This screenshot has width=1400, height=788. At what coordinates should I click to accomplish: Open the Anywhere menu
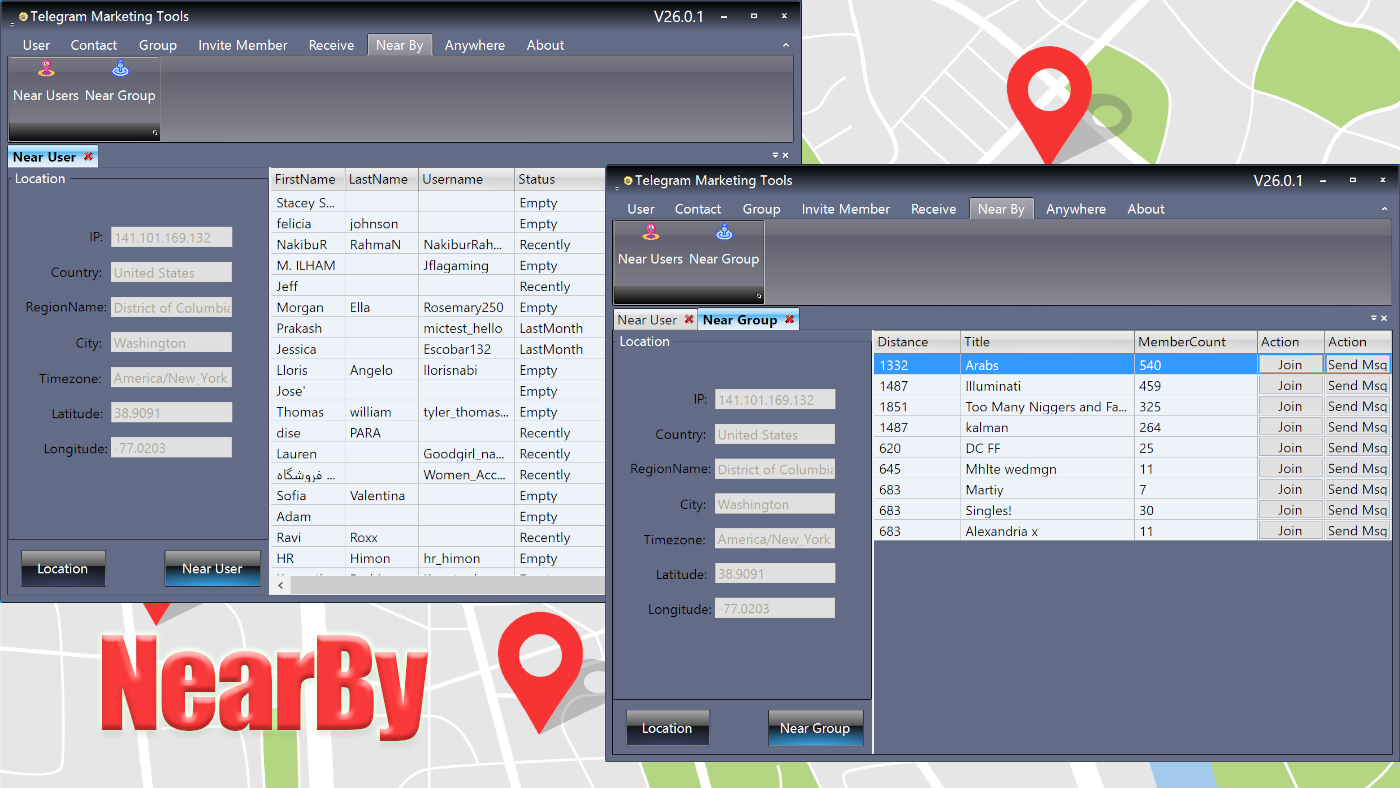[x=1075, y=209]
